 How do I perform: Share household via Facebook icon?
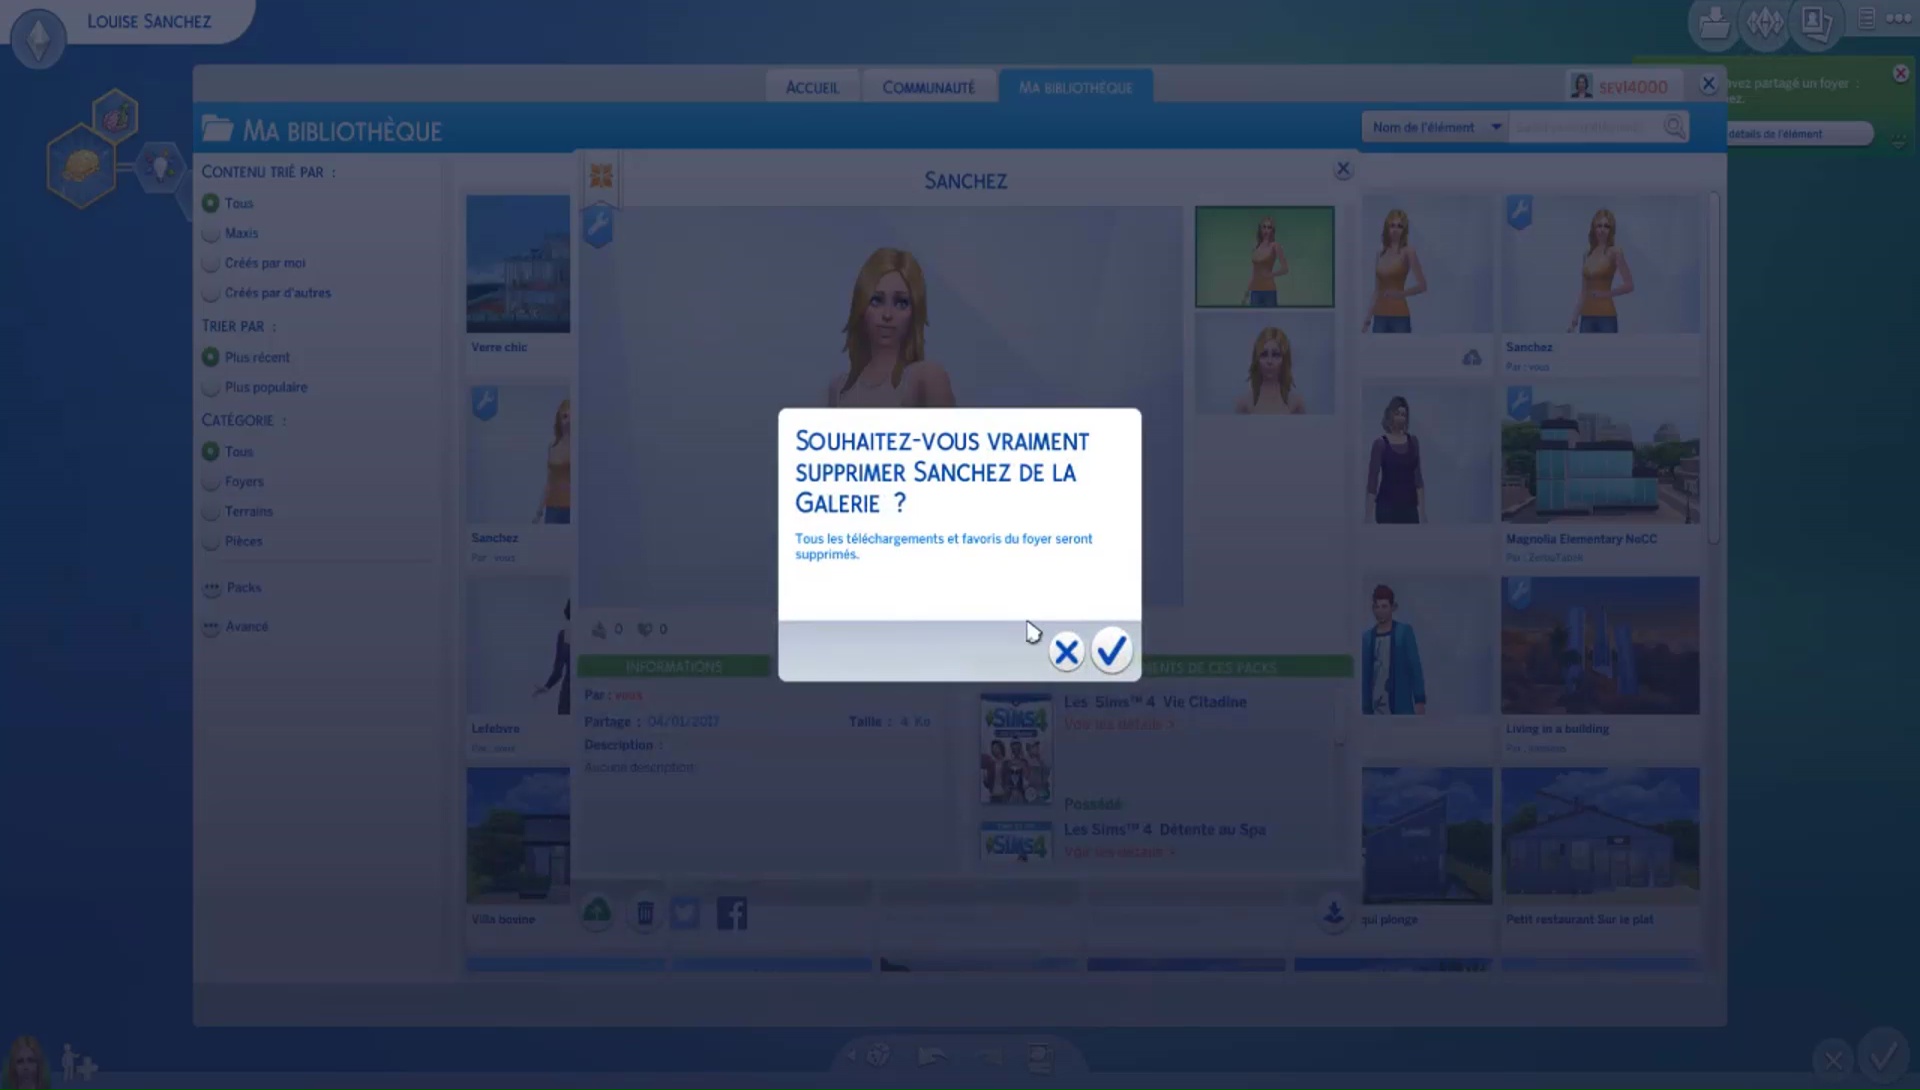pyautogui.click(x=732, y=913)
